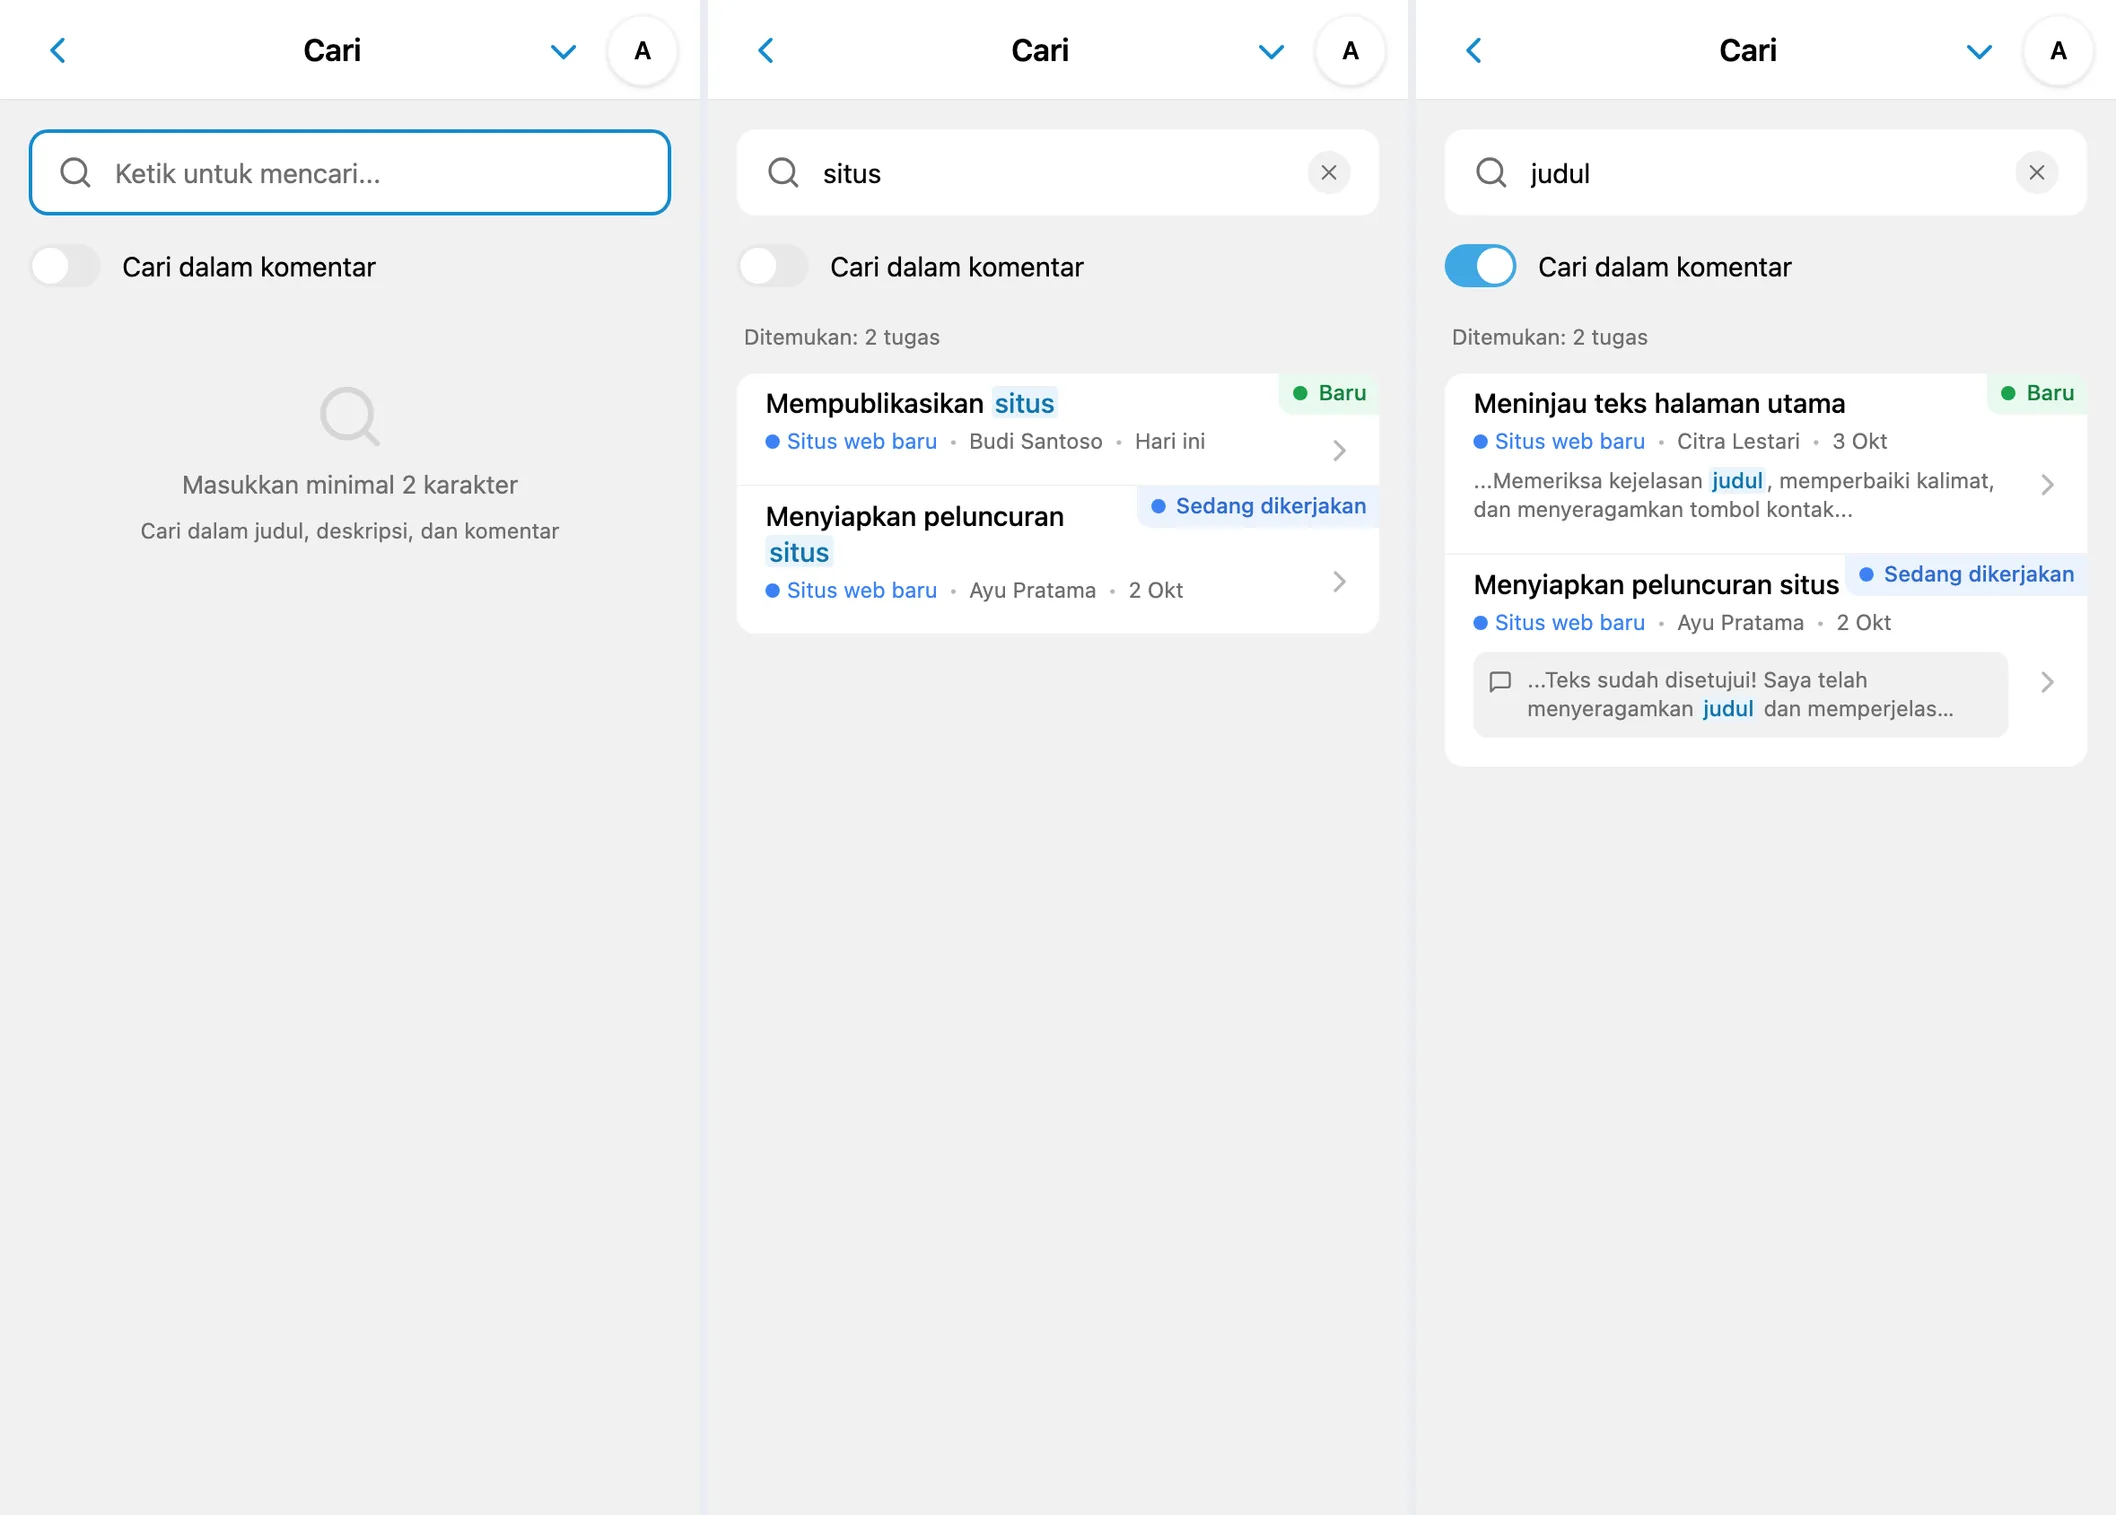Turn off 'Cari dalam komentar' in 'judul' panel

coord(1481,266)
